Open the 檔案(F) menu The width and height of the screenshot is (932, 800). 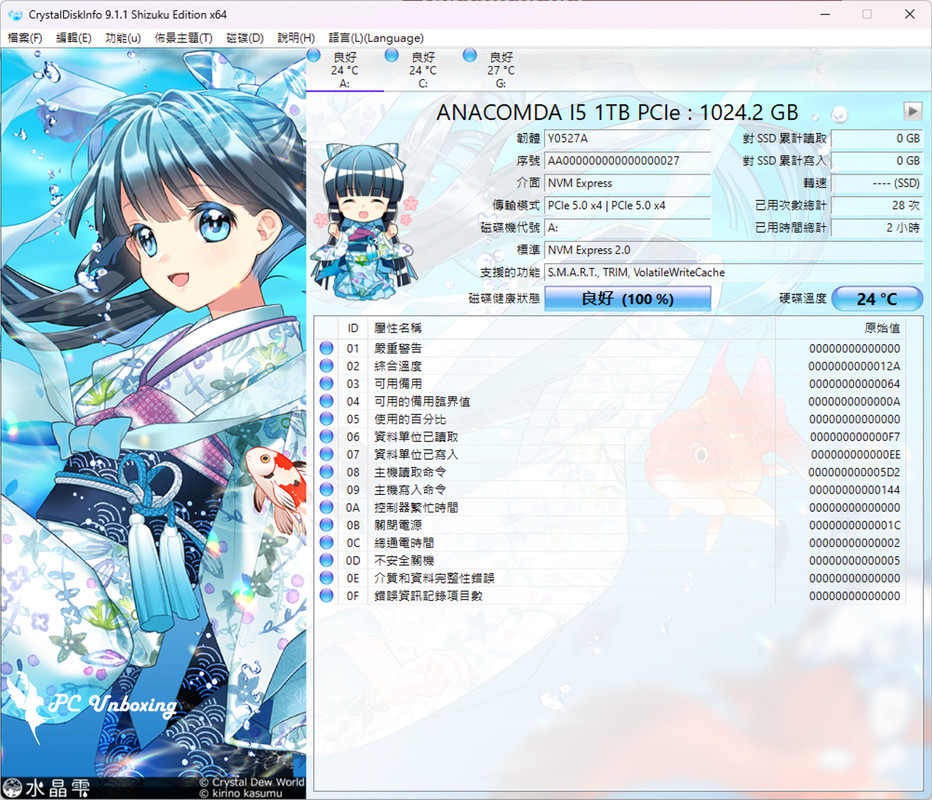(24, 38)
